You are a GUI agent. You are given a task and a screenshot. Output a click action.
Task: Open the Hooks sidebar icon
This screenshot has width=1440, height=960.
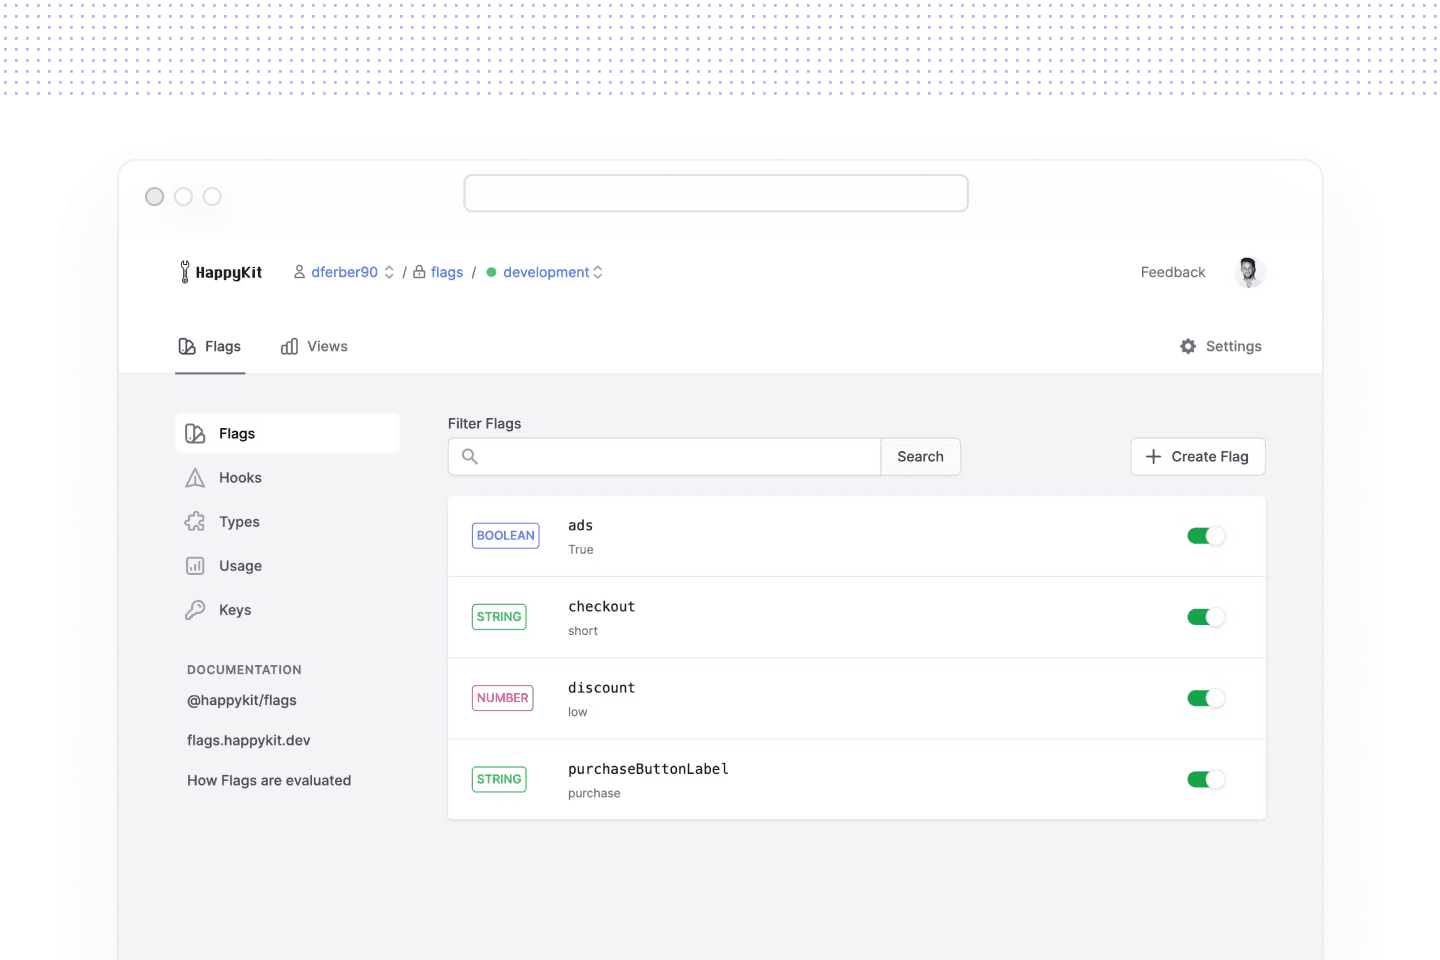tap(195, 478)
